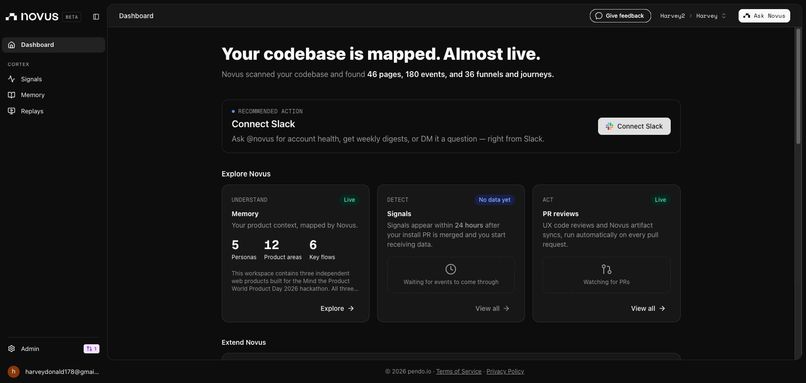The image size is (806, 383).
Task: Click 'Watching for PRs' text
Action: pos(607,282)
